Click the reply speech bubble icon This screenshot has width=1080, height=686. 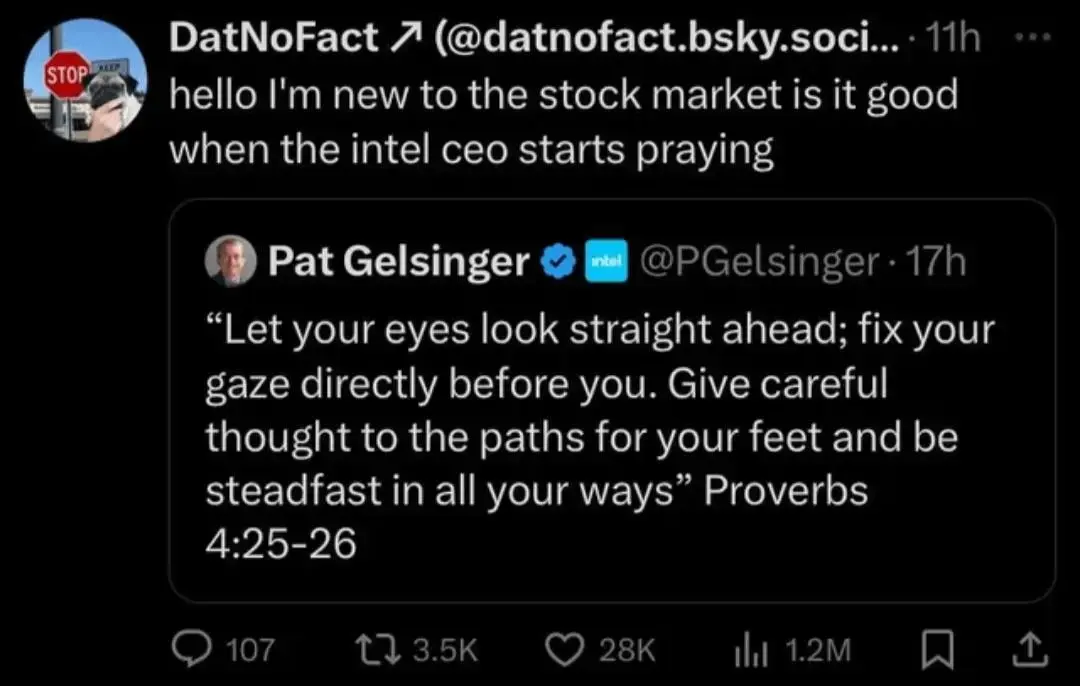coord(189,650)
